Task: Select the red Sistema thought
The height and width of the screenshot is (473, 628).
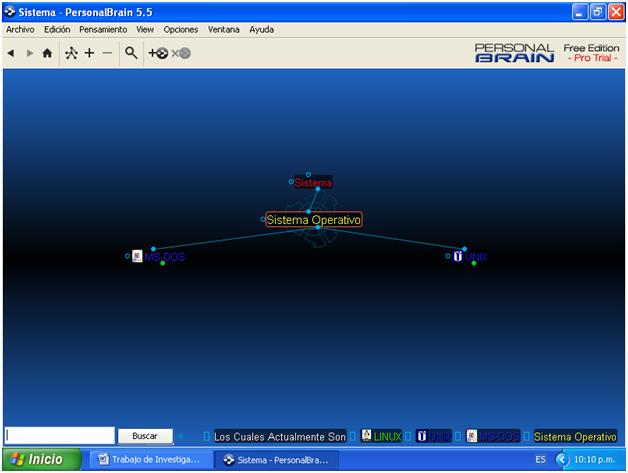Action: coord(313,183)
